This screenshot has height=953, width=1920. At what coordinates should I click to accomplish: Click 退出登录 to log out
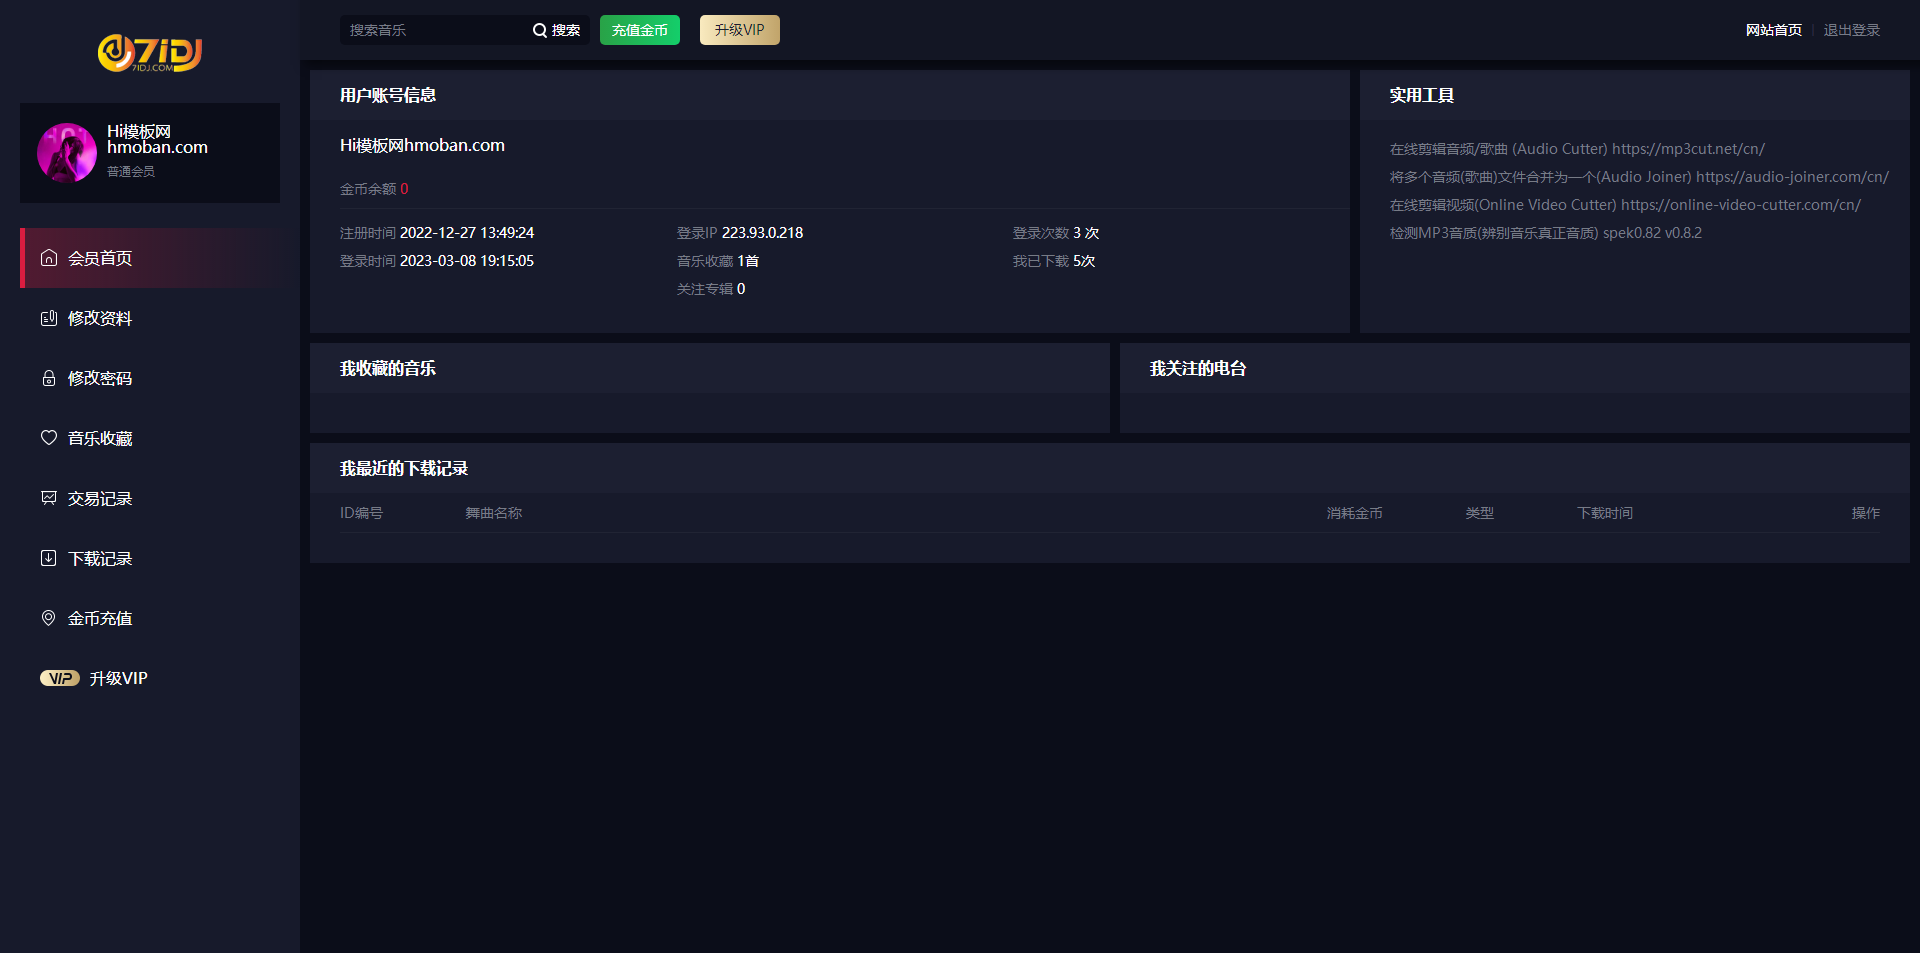[1852, 30]
